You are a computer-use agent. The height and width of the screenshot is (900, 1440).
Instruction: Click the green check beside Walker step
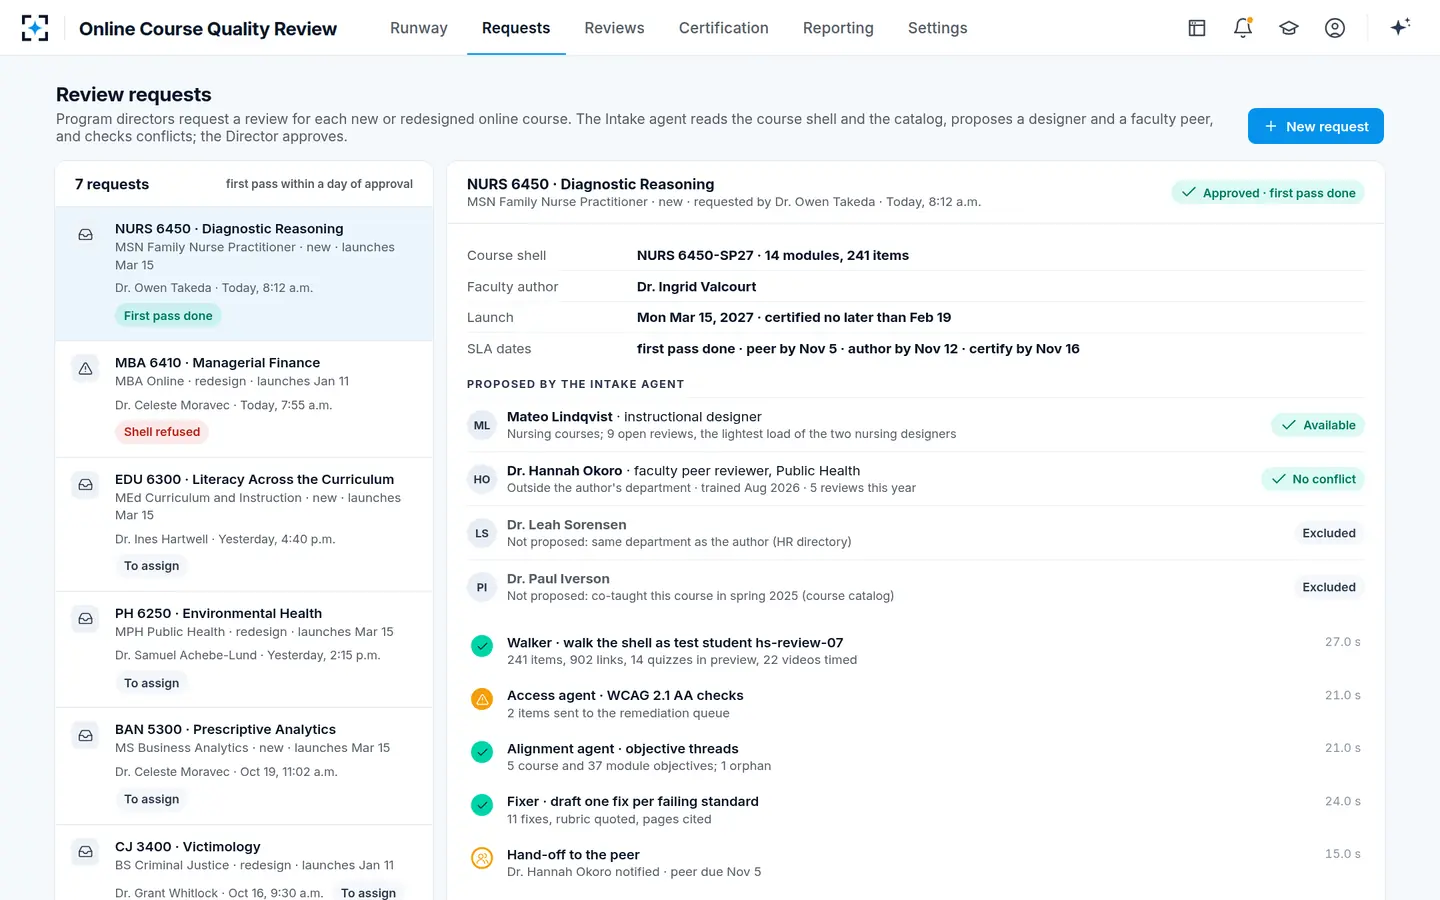click(x=482, y=646)
